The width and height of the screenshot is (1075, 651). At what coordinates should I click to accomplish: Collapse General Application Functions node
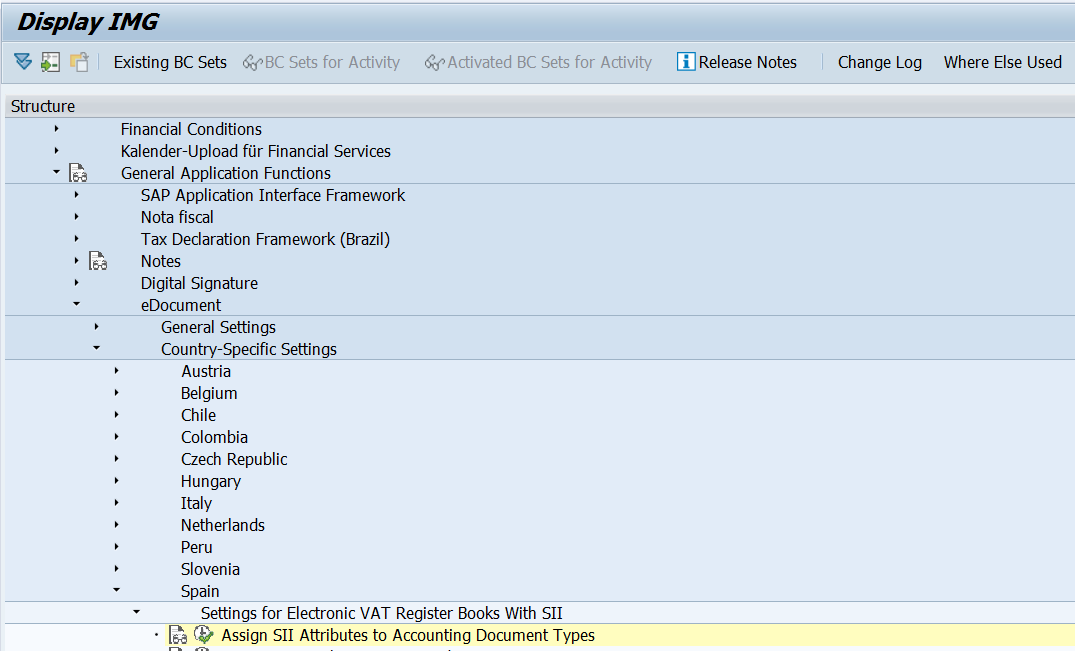[56, 172]
